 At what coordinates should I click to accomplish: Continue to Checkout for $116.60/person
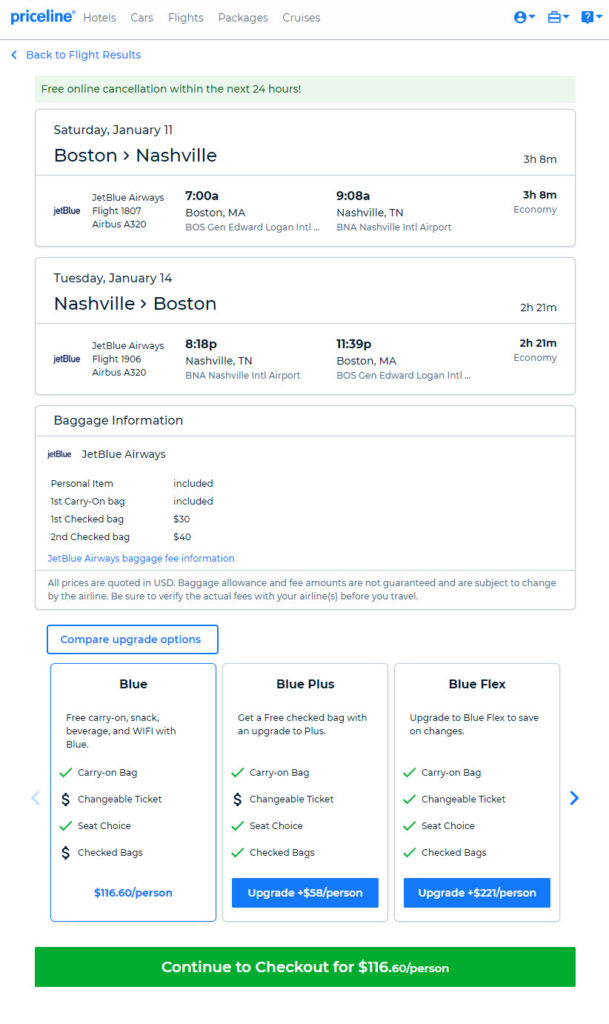click(305, 967)
